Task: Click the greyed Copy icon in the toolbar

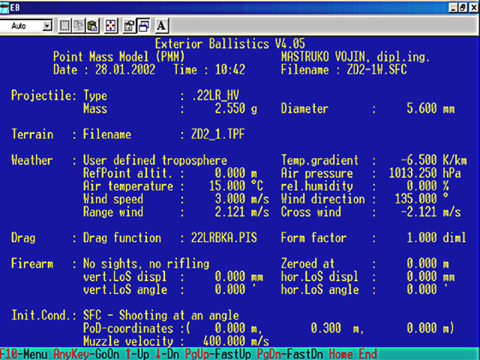Action: tap(79, 26)
